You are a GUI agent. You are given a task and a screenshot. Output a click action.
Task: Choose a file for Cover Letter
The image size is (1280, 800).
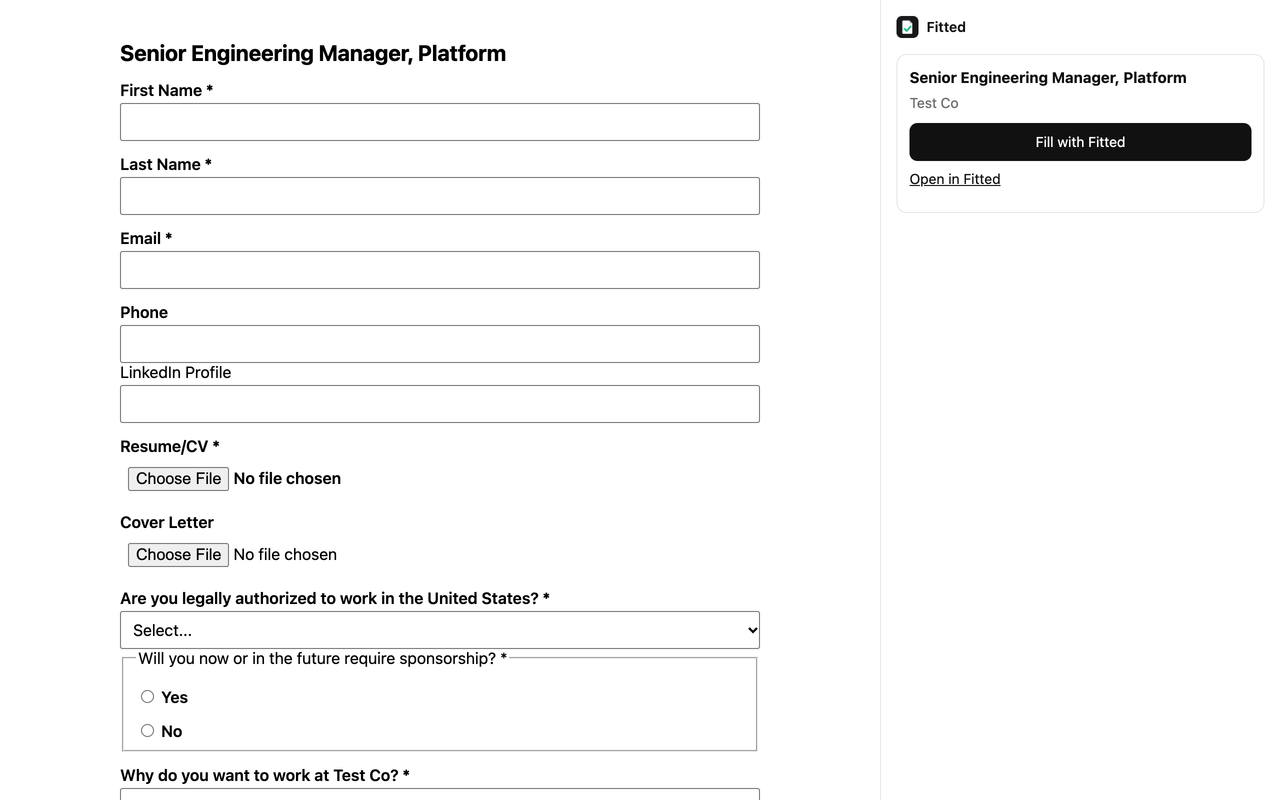pos(178,555)
